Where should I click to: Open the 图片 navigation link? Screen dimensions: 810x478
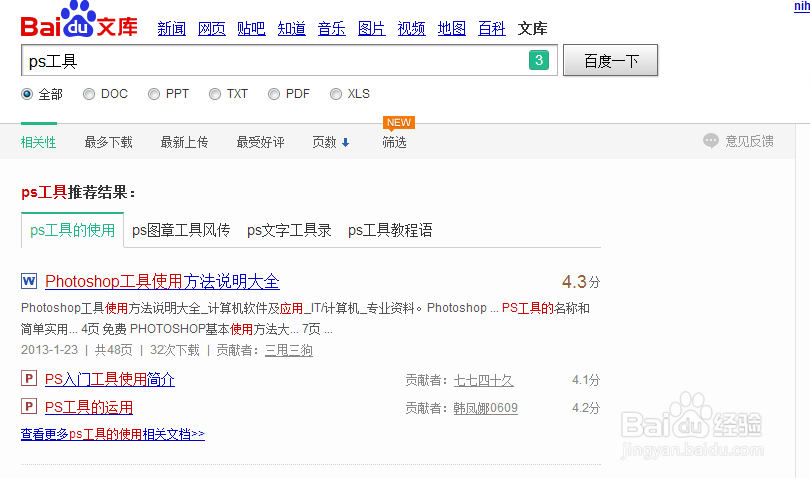tap(372, 28)
